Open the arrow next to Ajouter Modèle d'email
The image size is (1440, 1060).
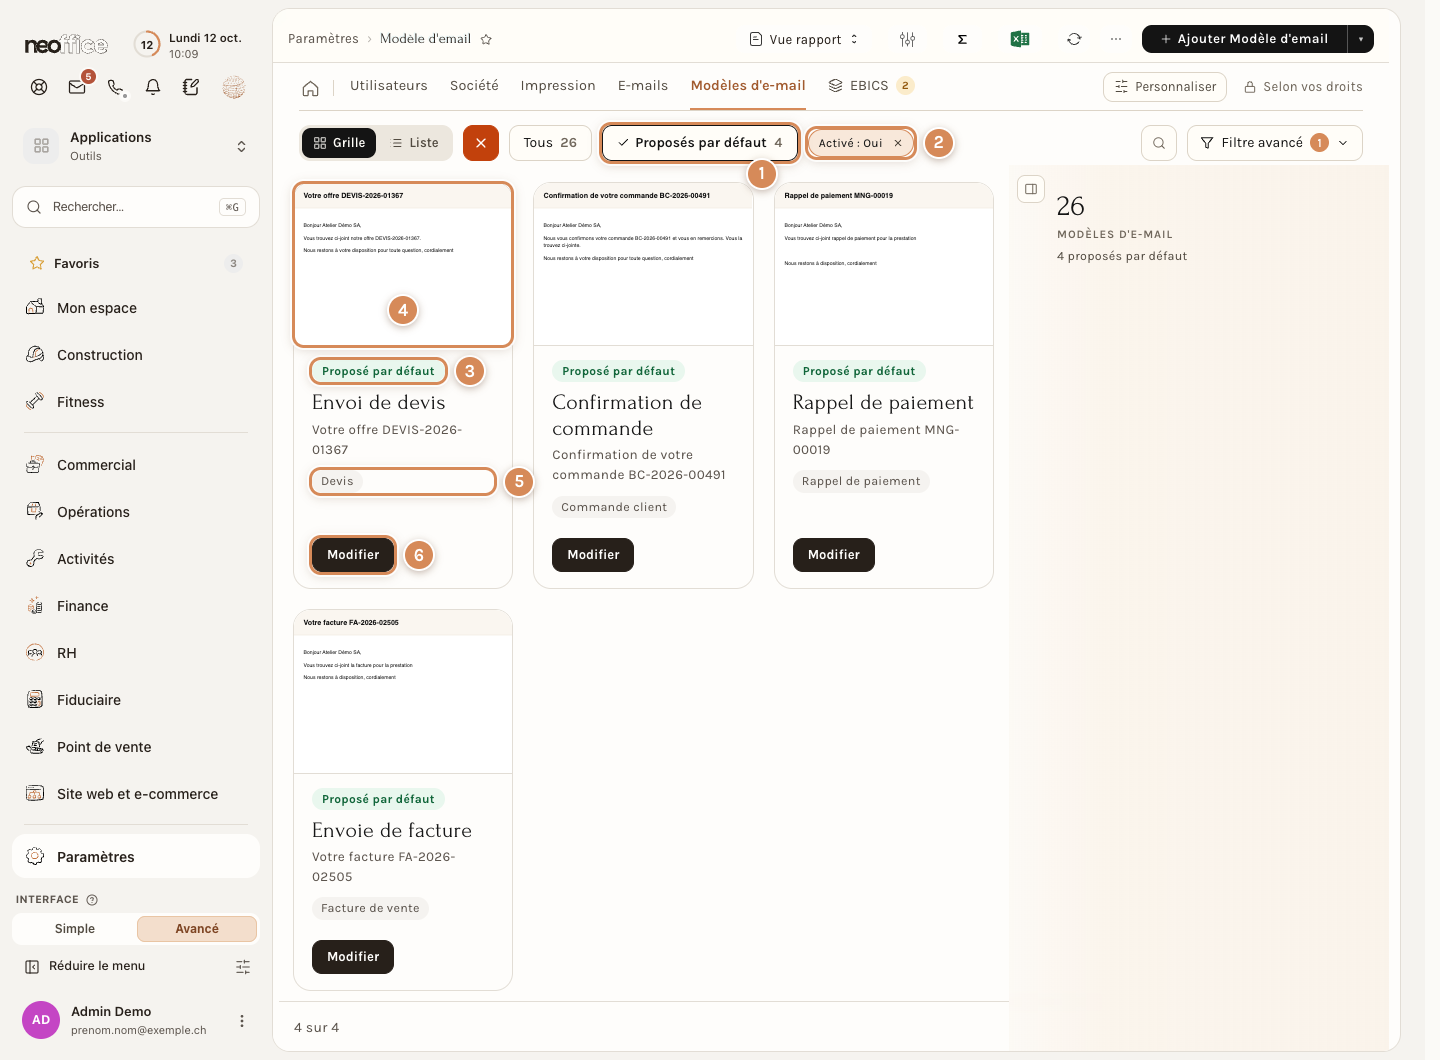[1361, 39]
